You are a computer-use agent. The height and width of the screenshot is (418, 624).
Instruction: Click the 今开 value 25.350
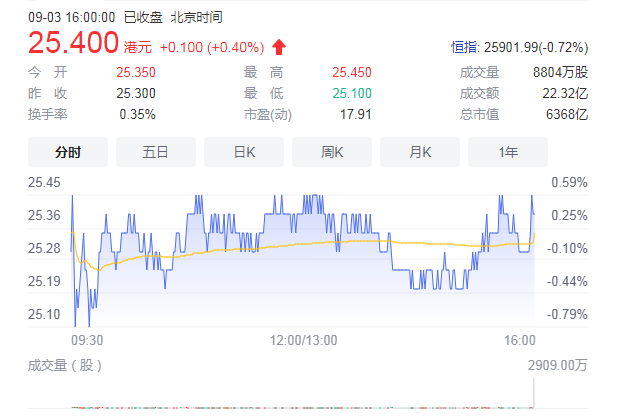pos(136,72)
